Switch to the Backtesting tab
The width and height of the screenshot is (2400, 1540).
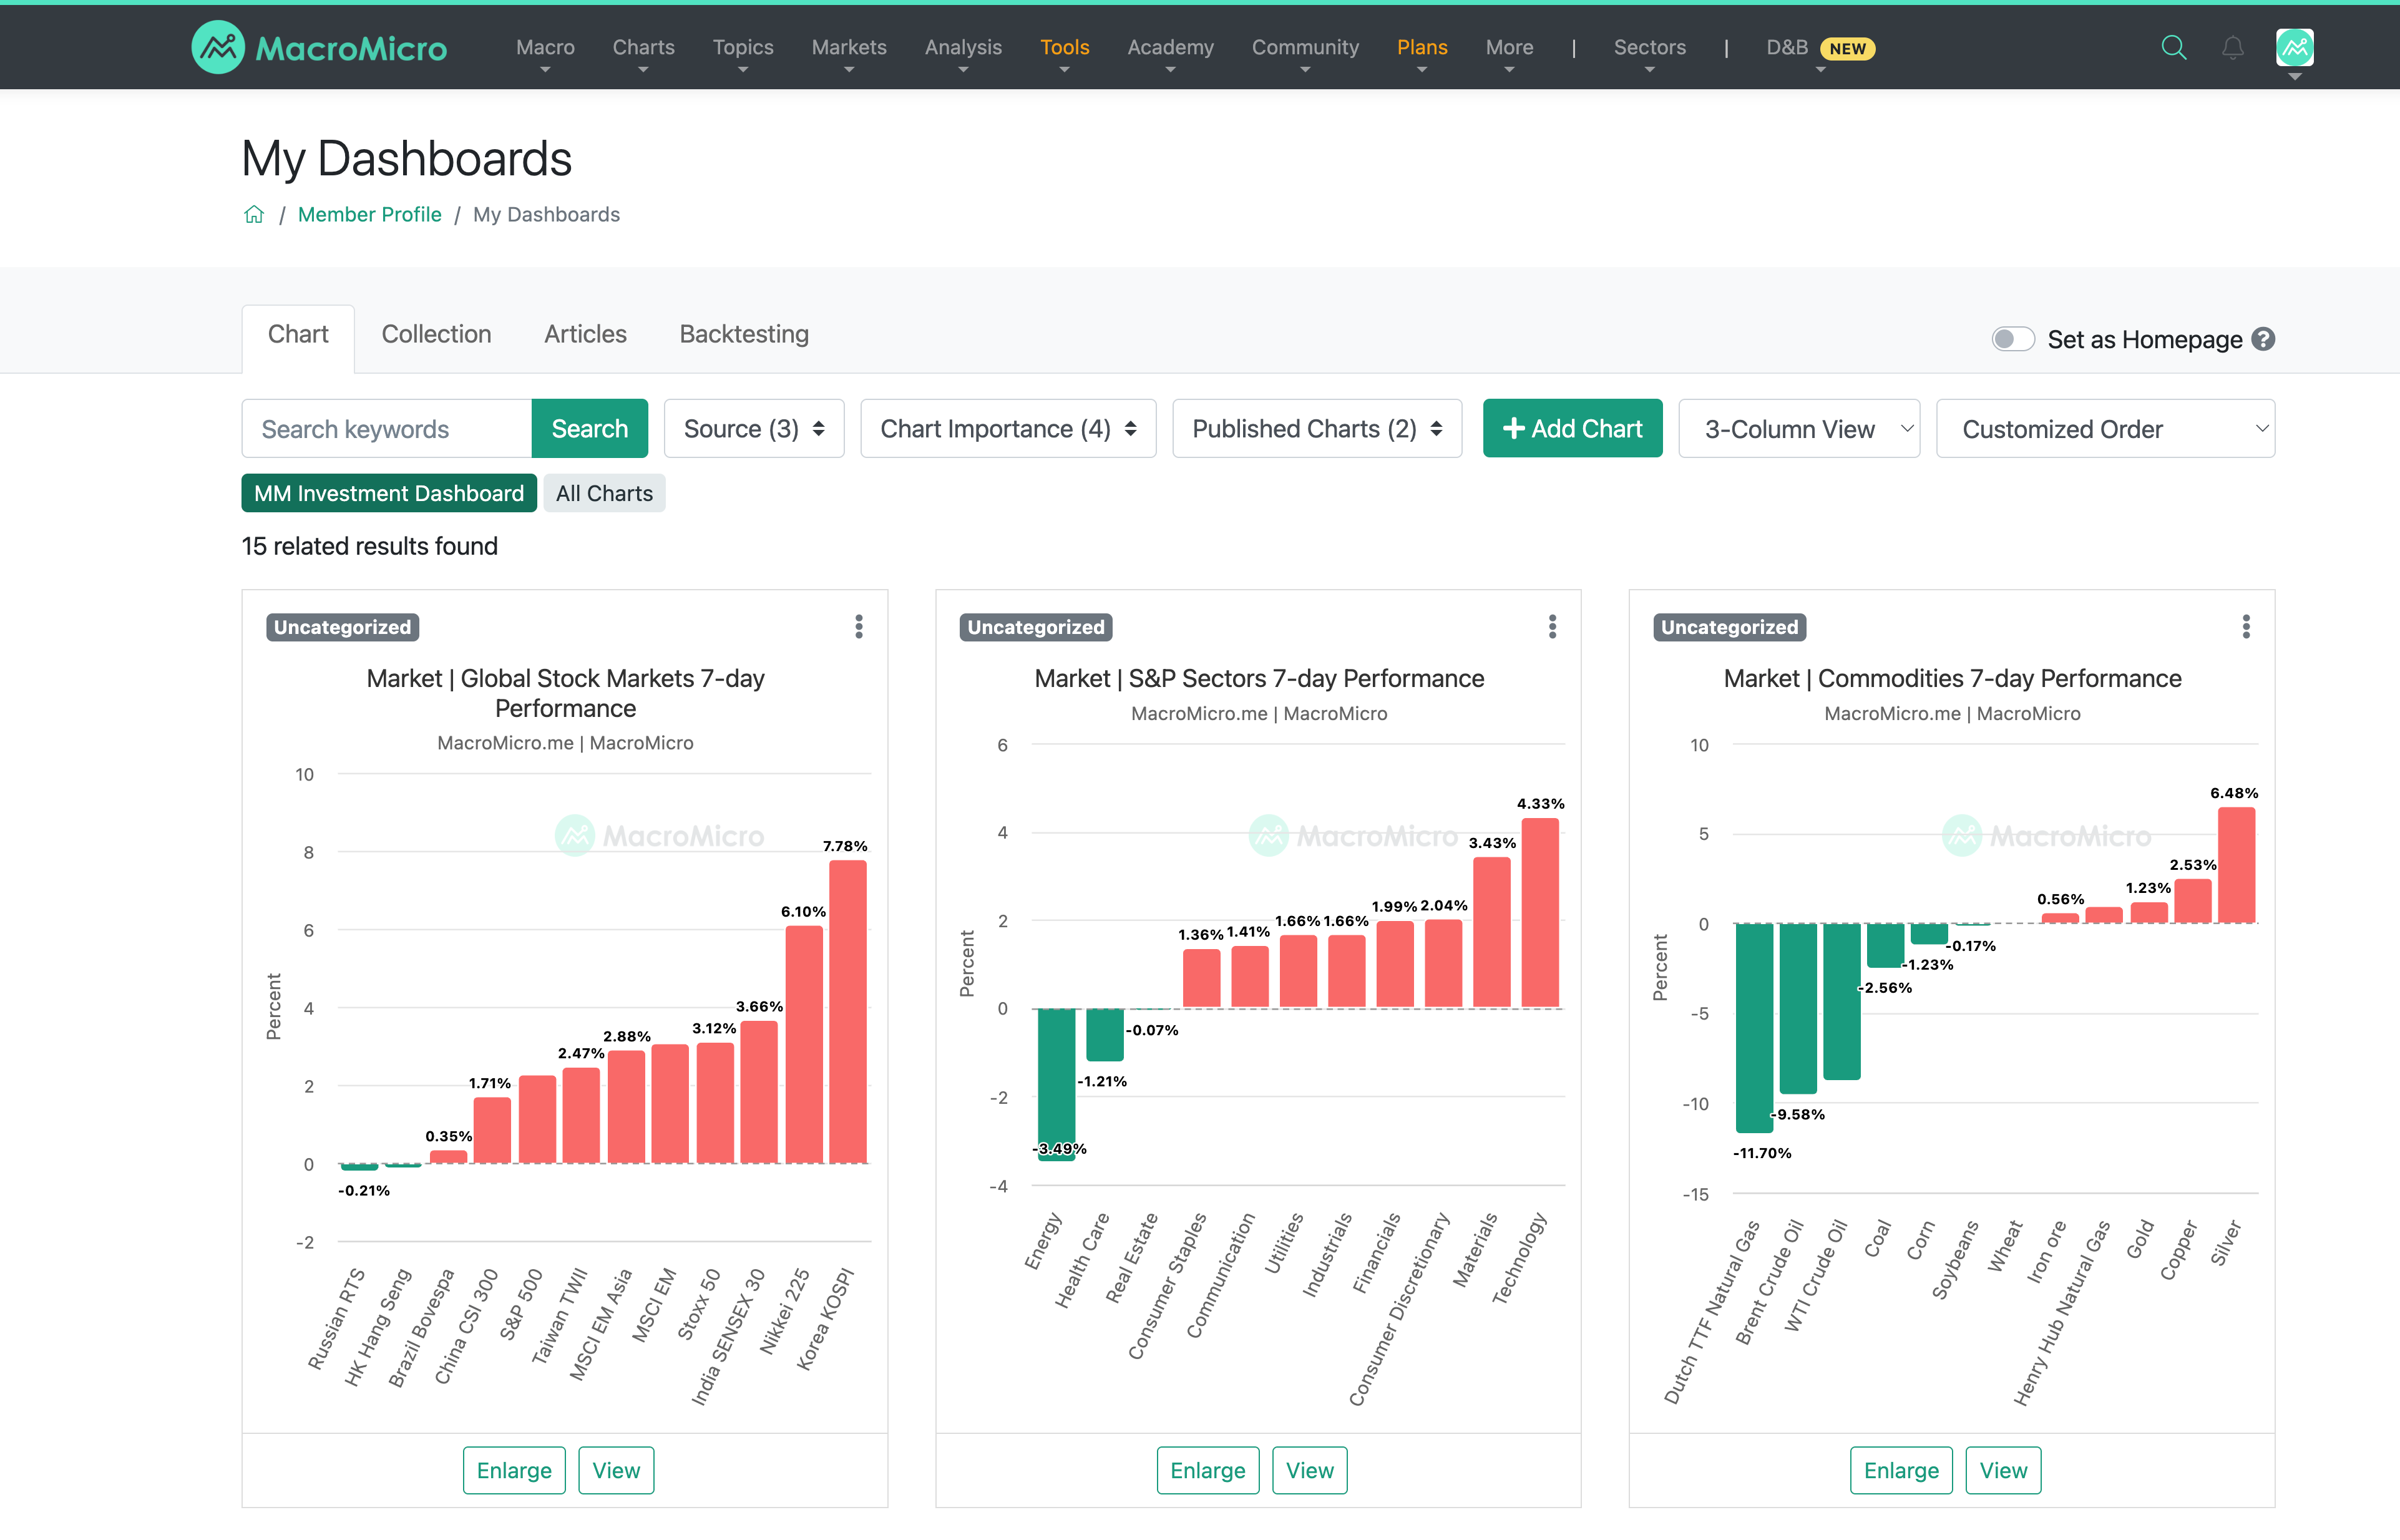point(744,335)
